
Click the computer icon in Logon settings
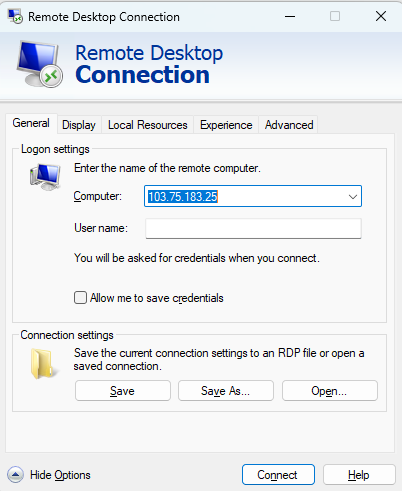pyautogui.click(x=45, y=177)
